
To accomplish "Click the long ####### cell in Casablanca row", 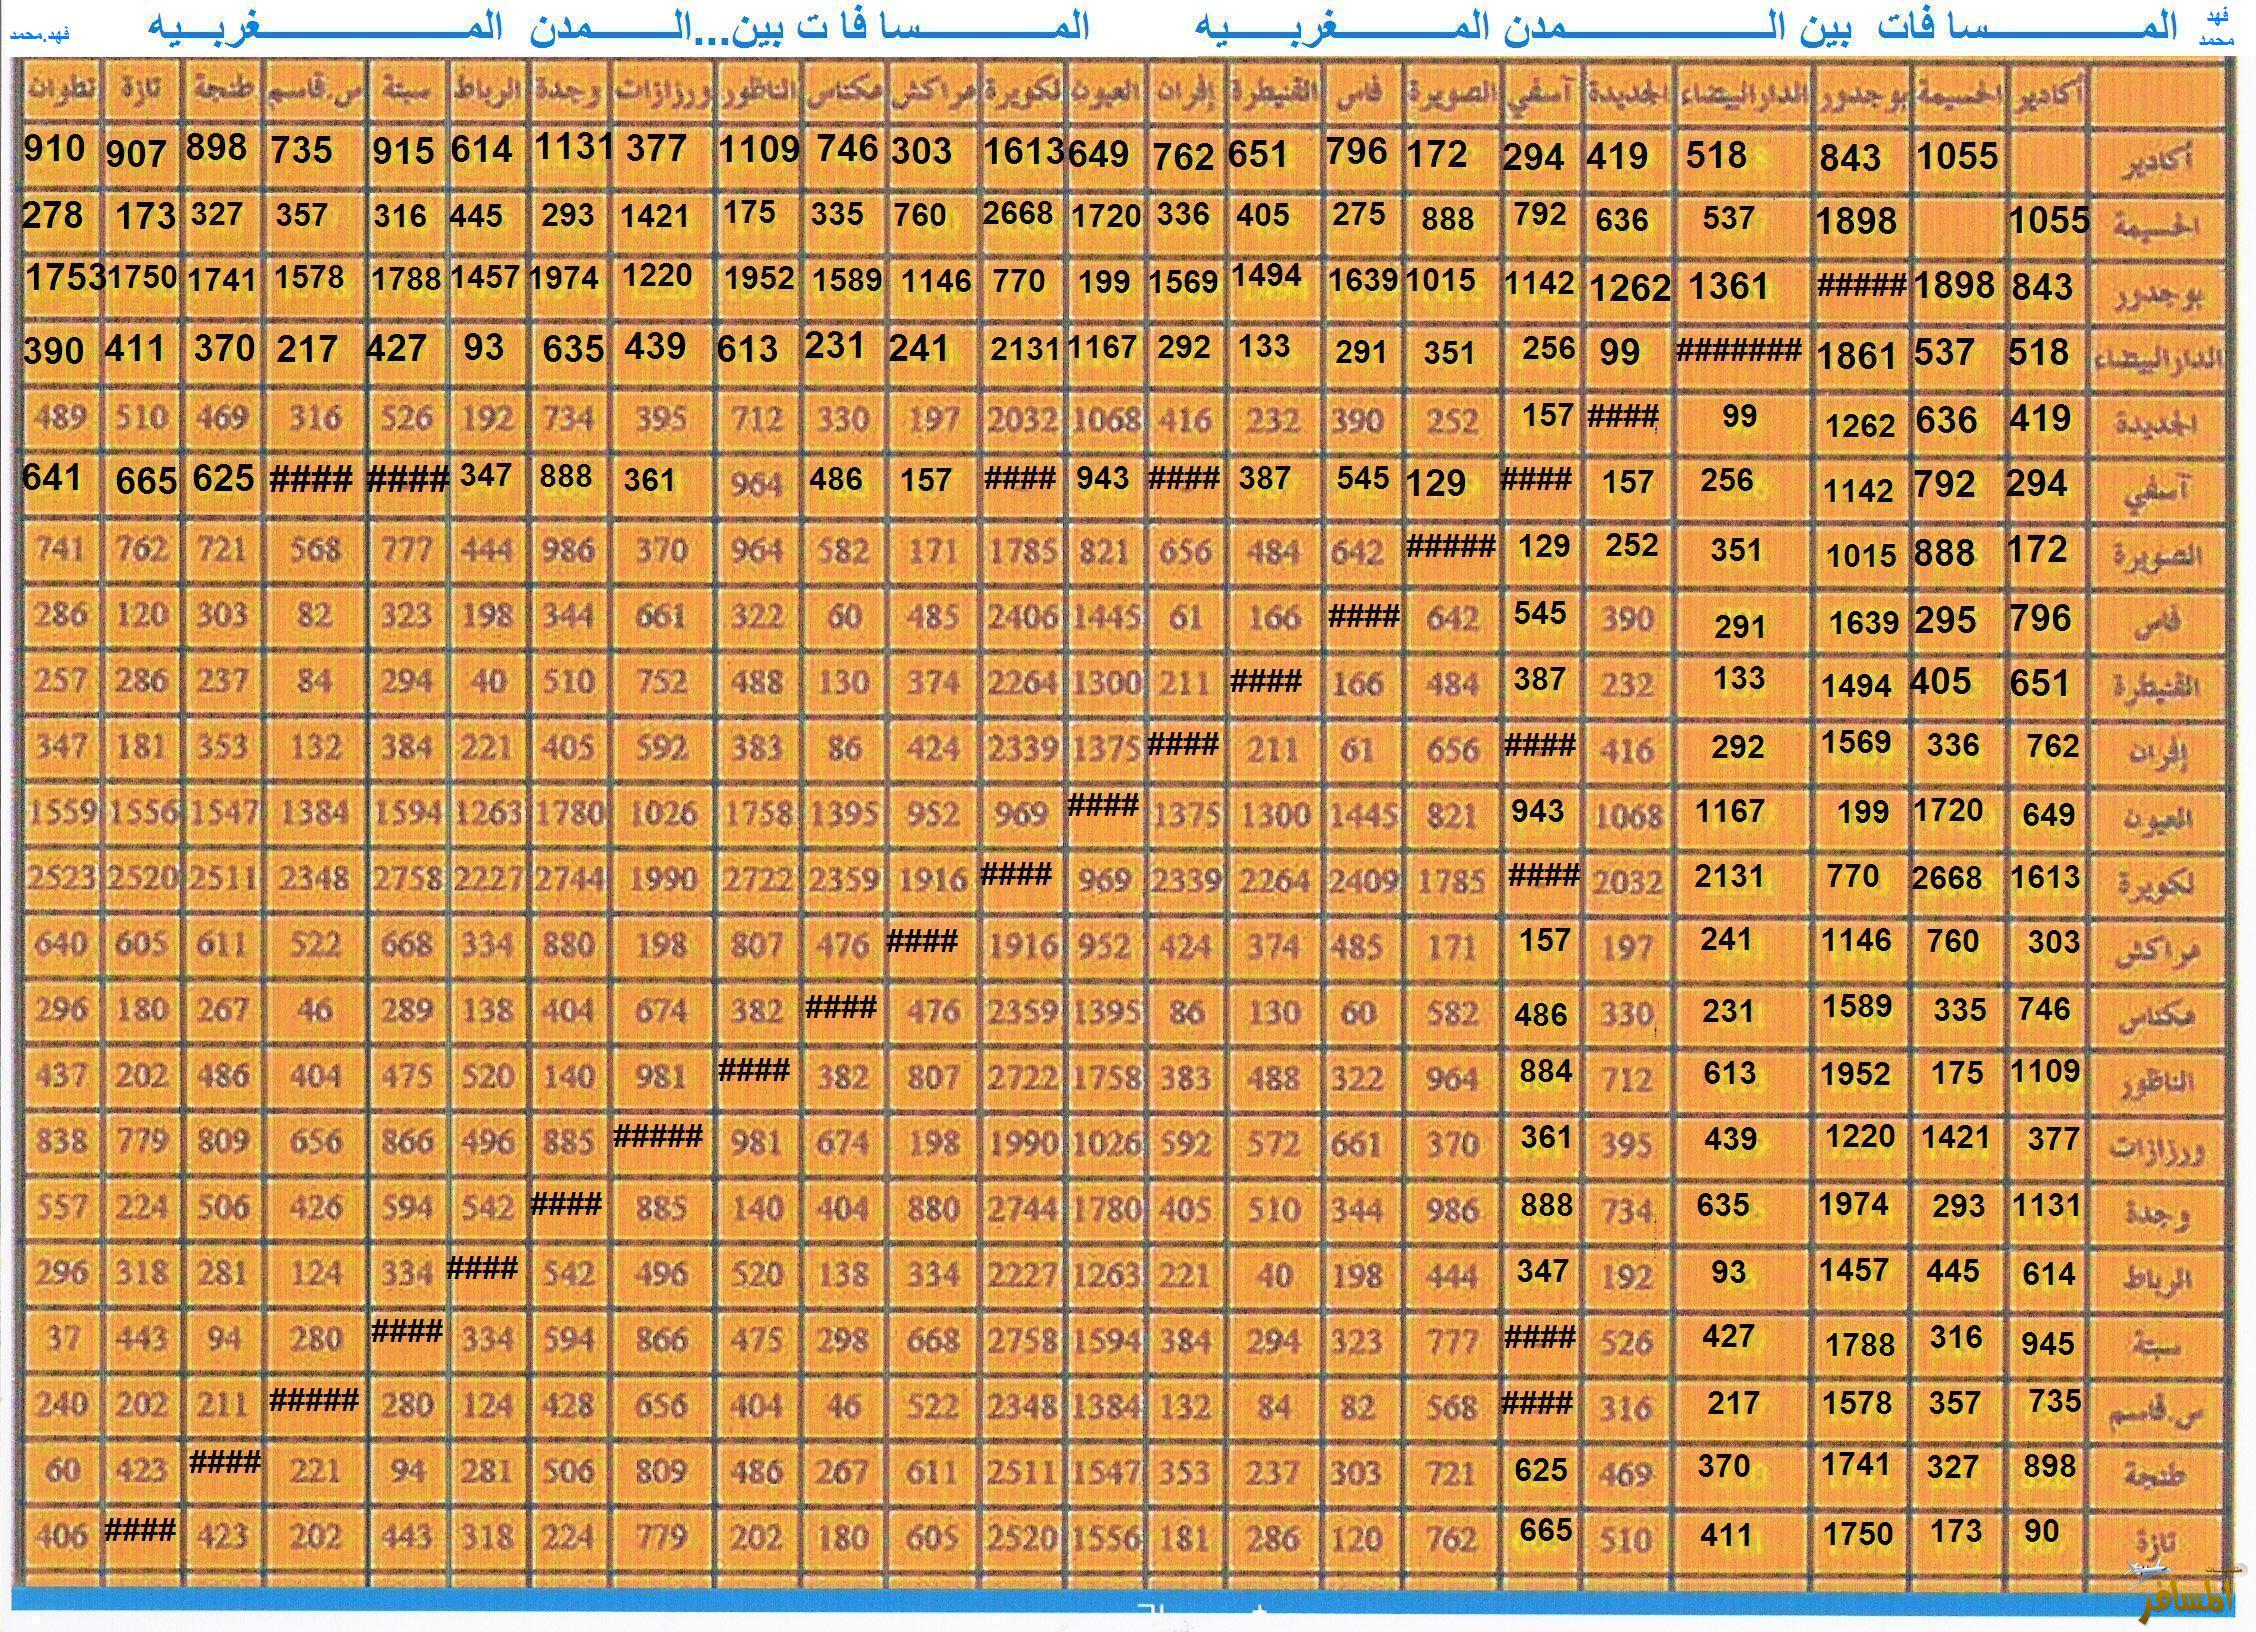I will click(x=1738, y=351).
